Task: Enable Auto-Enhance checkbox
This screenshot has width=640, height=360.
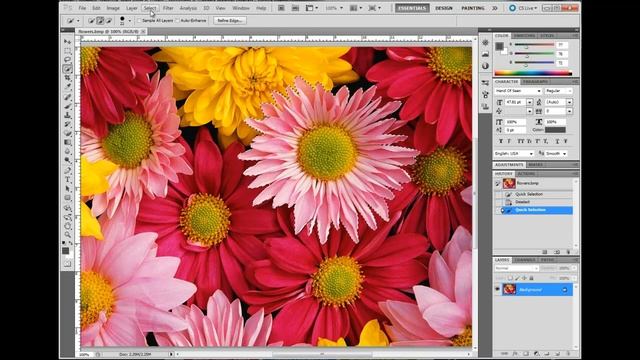Action: [177, 20]
